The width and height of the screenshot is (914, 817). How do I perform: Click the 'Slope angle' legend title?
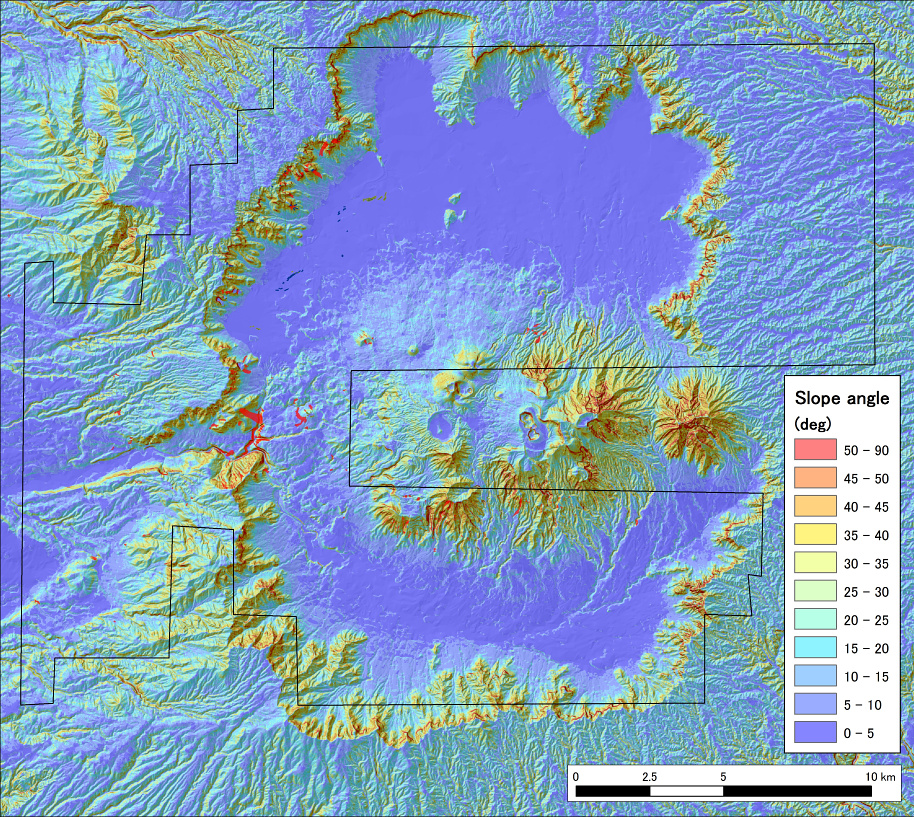click(842, 399)
